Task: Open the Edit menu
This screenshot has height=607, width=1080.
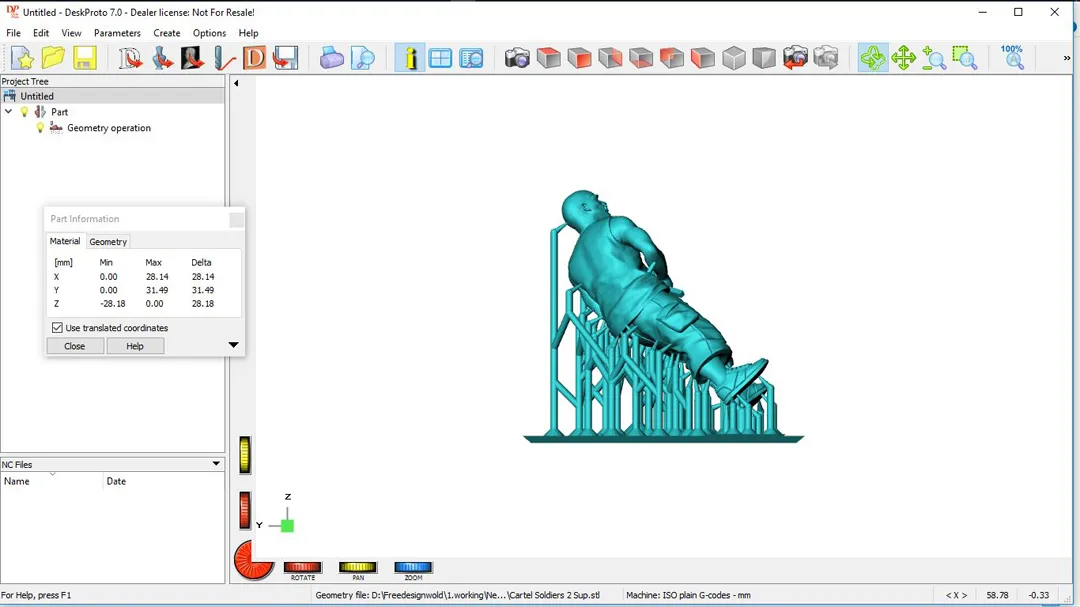Action: tap(41, 33)
